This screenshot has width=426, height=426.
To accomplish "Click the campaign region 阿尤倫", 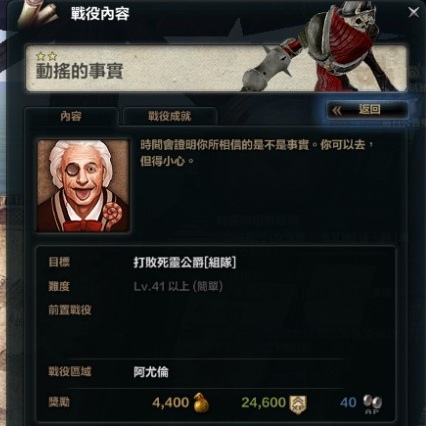I will [151, 372].
